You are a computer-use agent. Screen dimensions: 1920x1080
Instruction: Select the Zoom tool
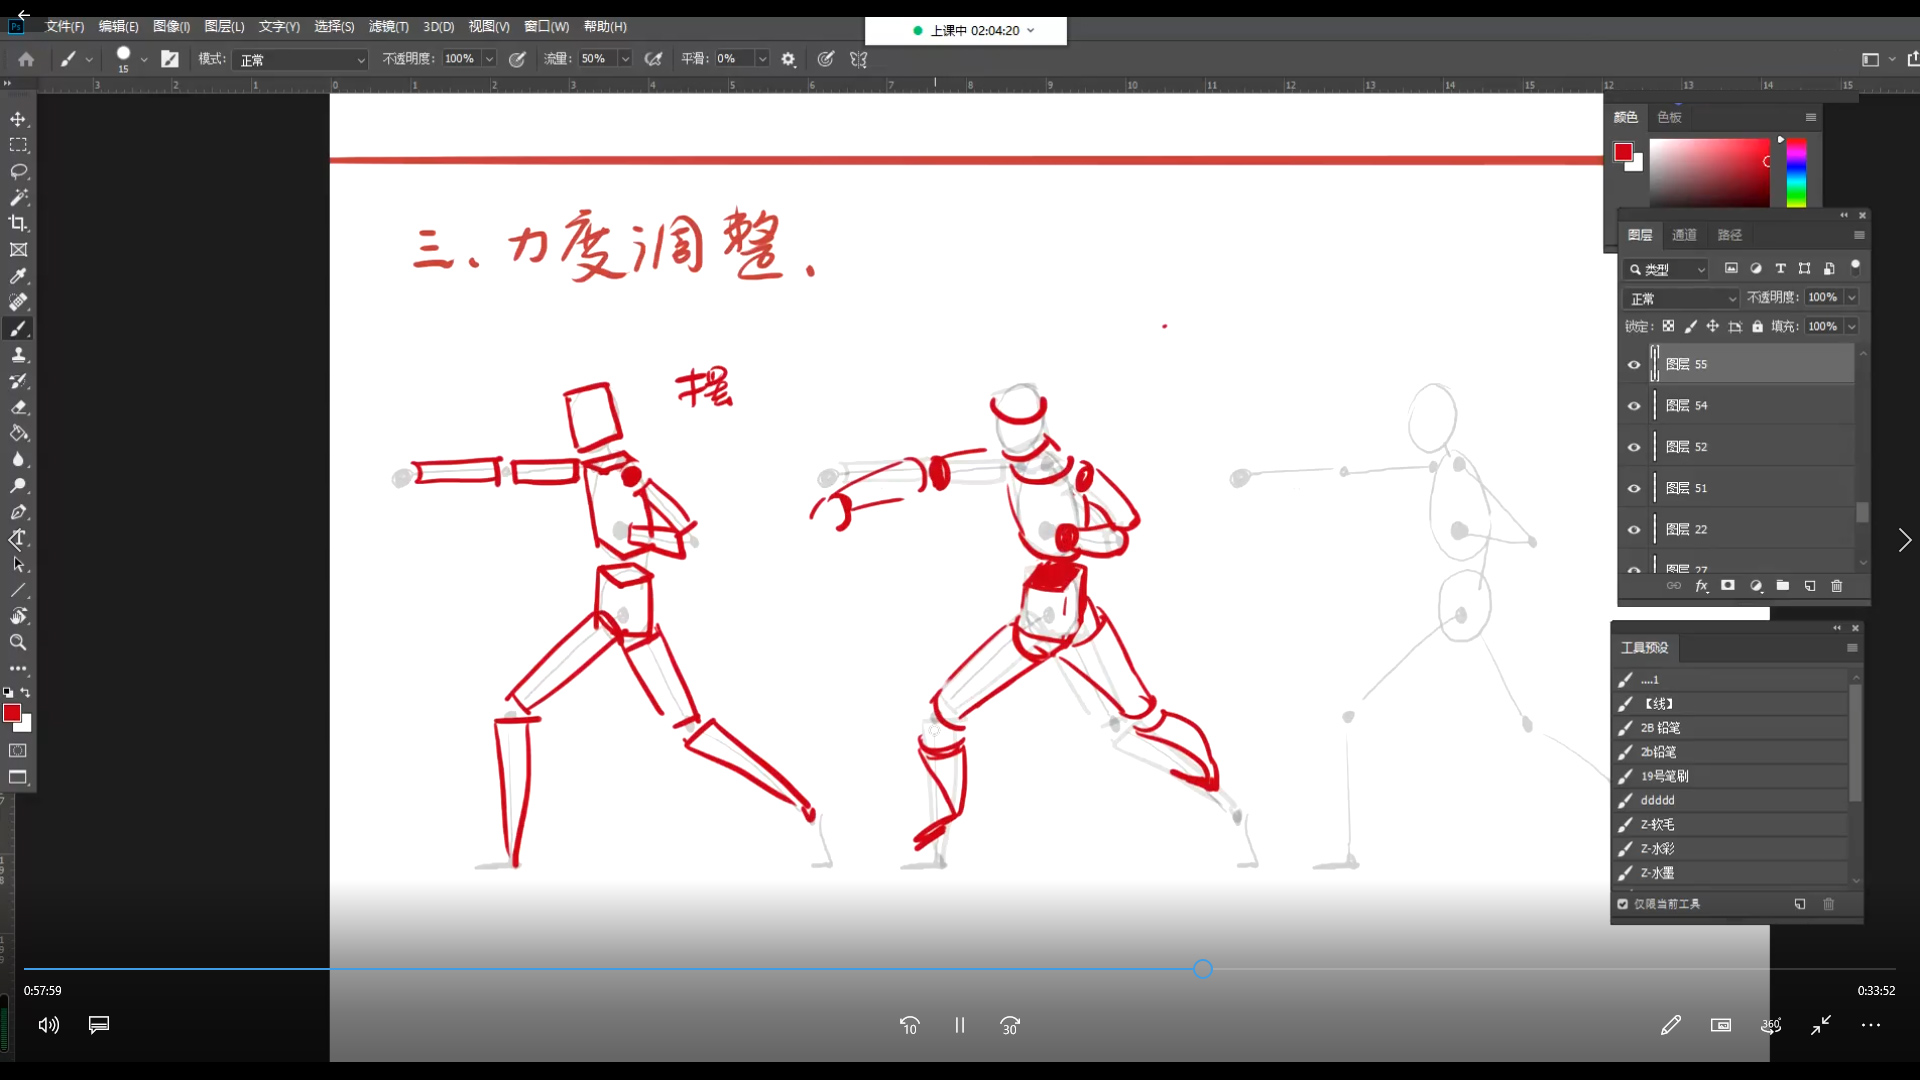(x=18, y=642)
